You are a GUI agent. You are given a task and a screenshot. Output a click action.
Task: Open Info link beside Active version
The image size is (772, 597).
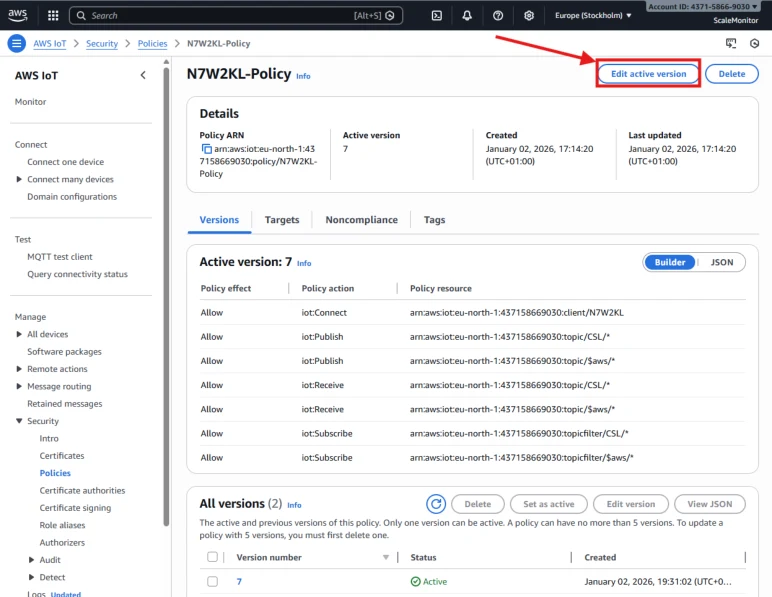coord(304,263)
